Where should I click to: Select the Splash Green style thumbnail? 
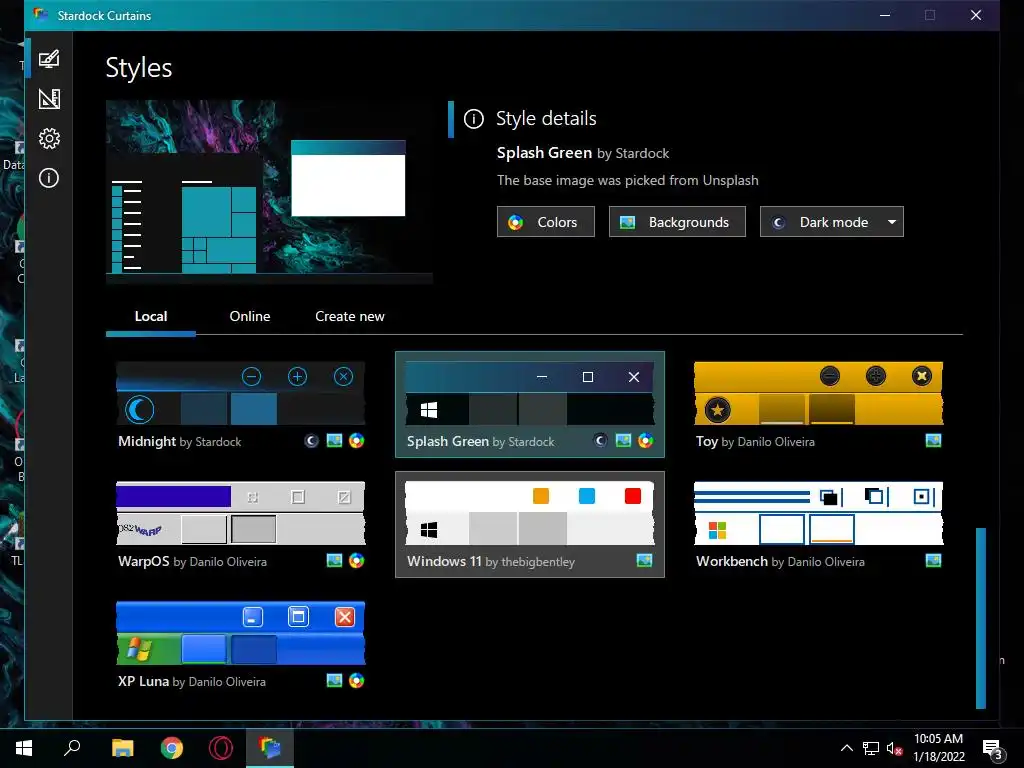click(x=530, y=393)
